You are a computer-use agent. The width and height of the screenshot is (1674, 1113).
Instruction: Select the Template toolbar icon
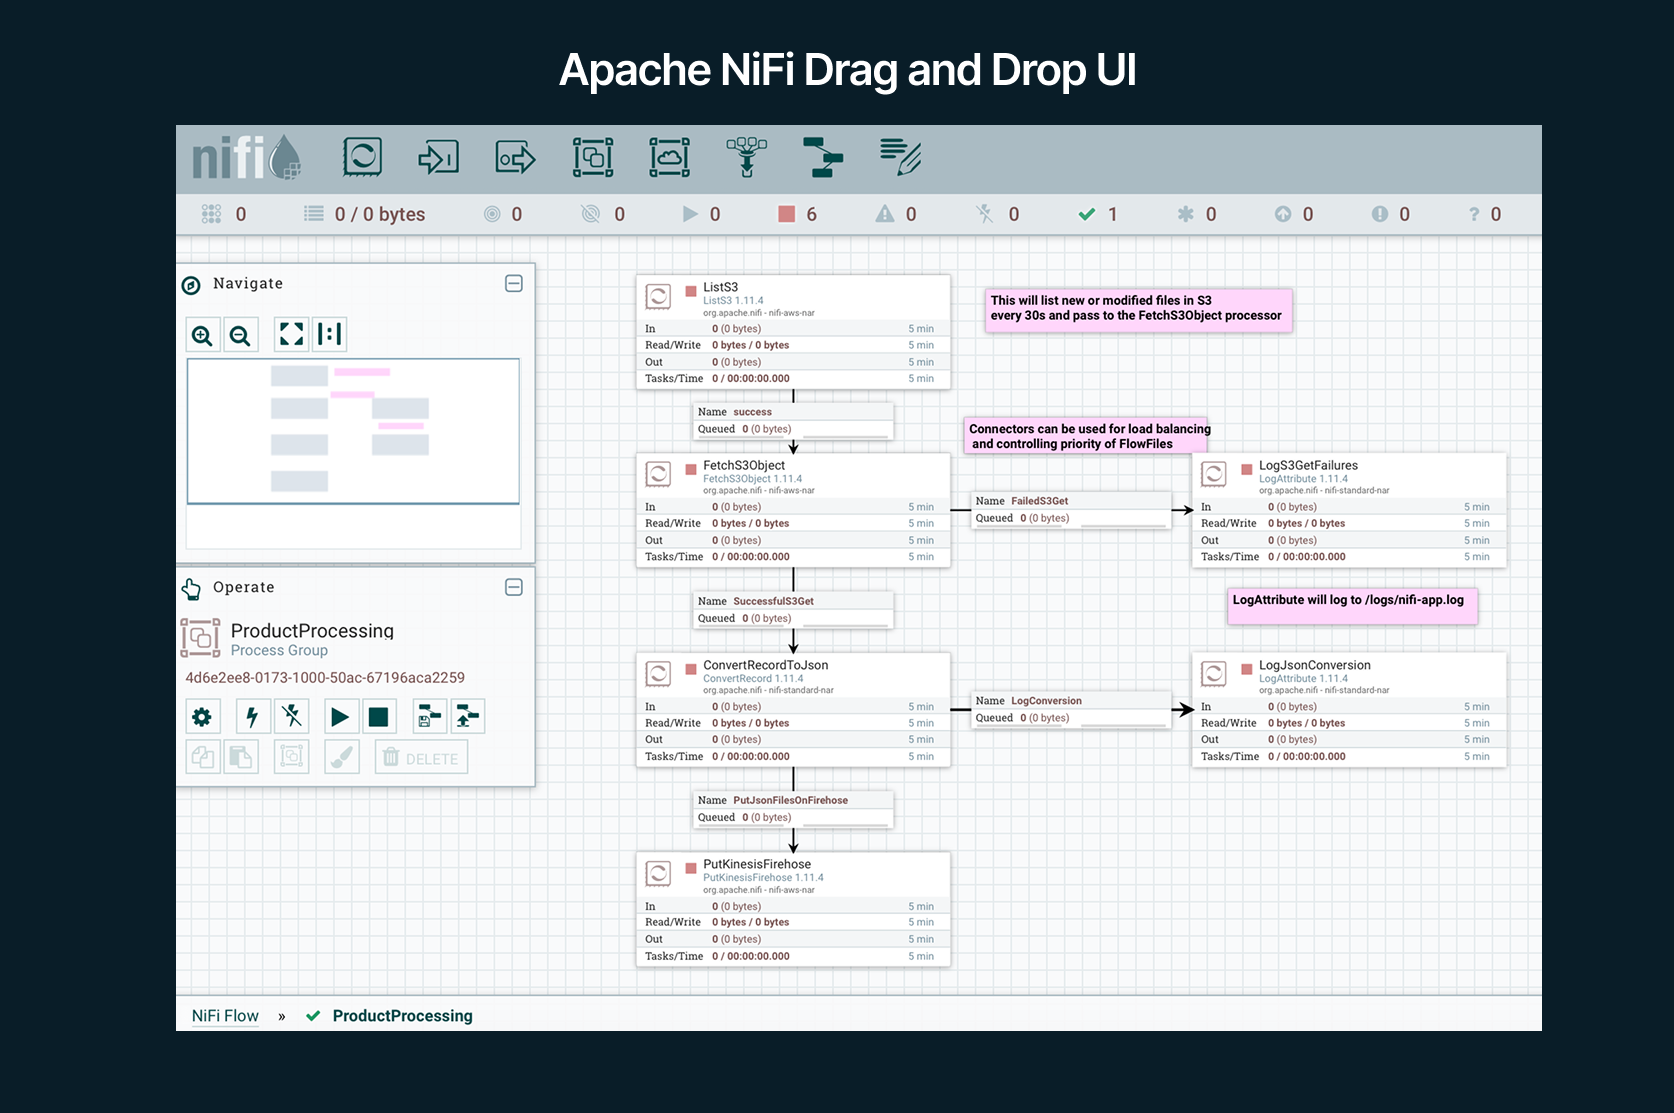(x=823, y=158)
